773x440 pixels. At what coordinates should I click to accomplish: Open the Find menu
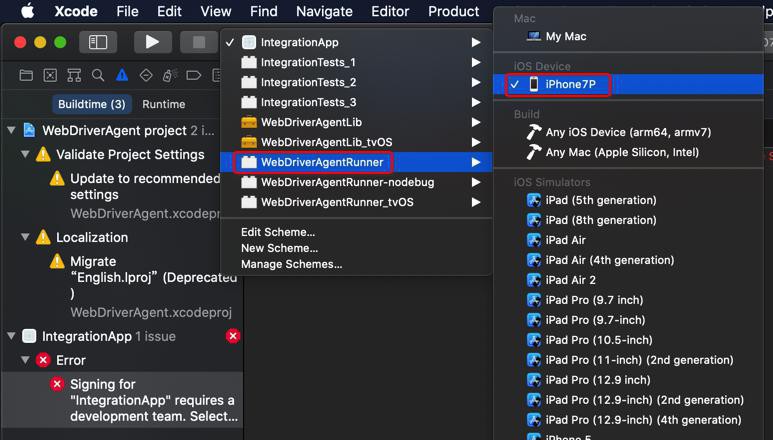[263, 11]
